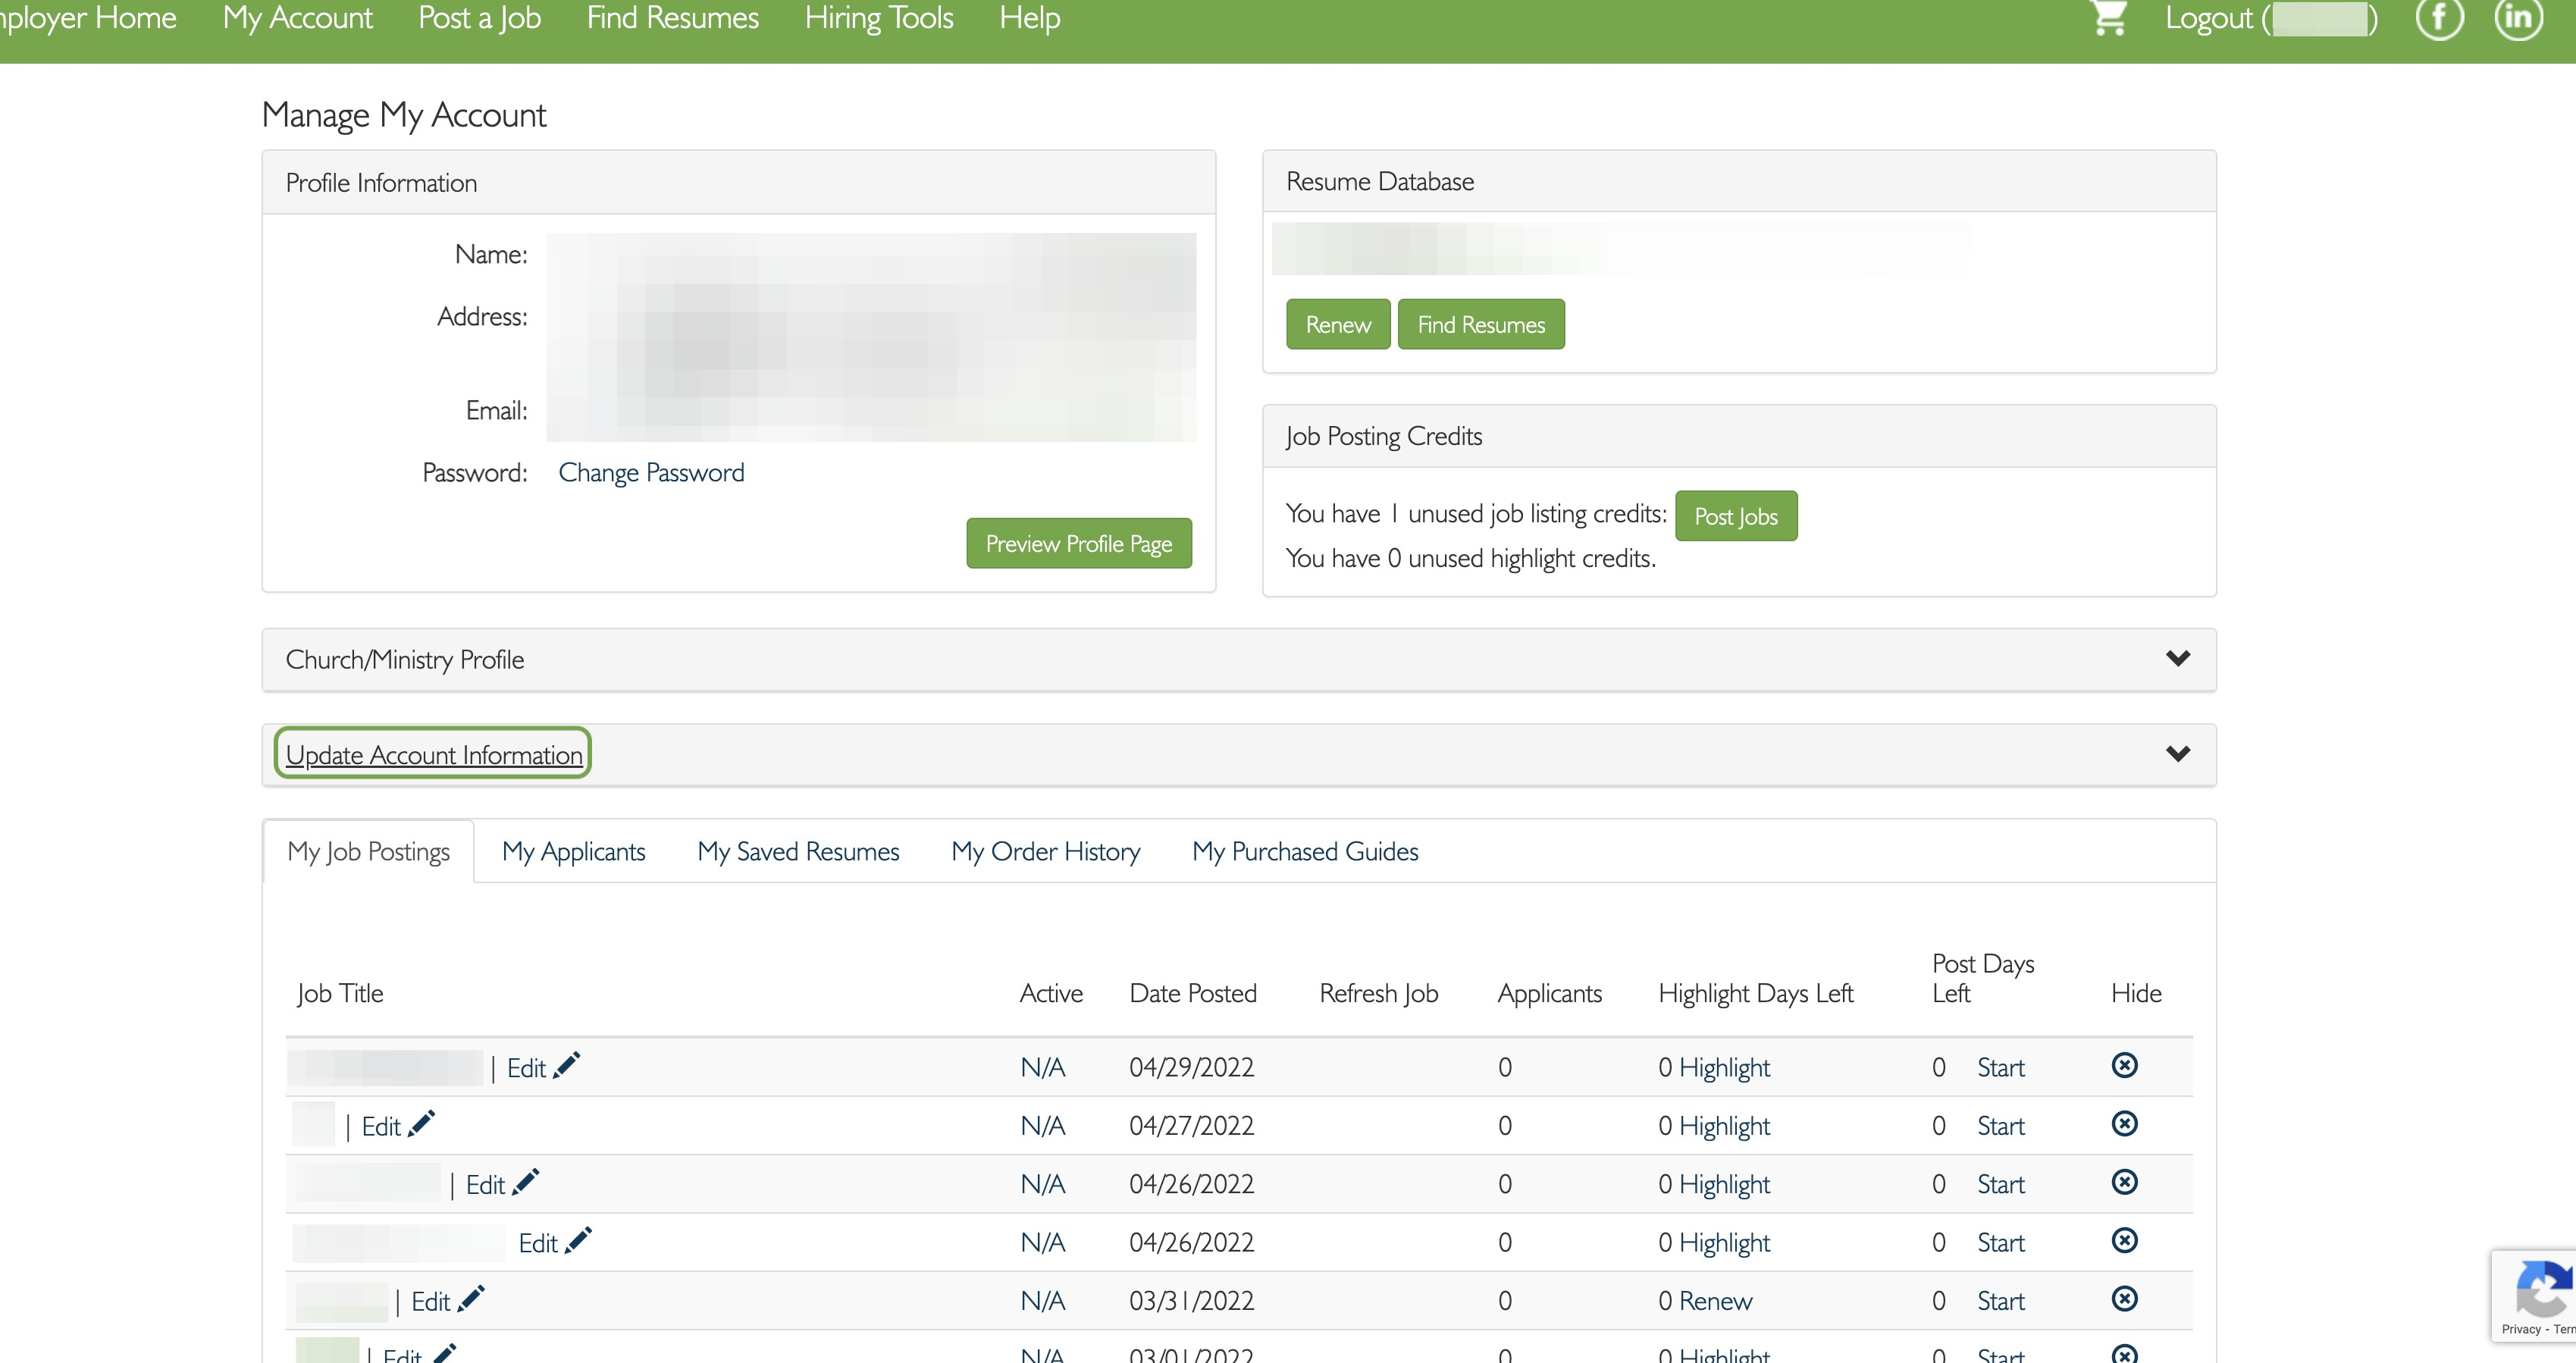Viewport: 2576px width, 1363px height.
Task: Click the green Find Resumes button
Action: tap(1481, 324)
